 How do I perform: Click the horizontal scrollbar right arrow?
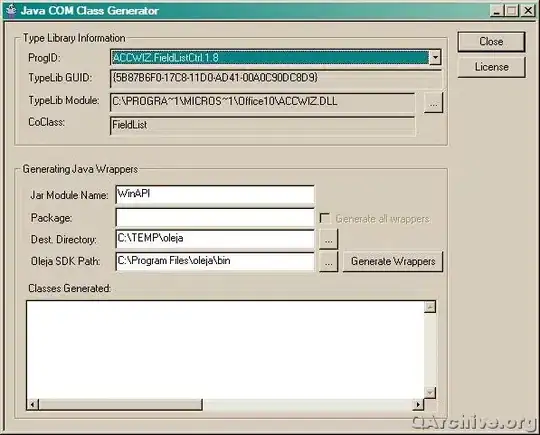pos(418,405)
